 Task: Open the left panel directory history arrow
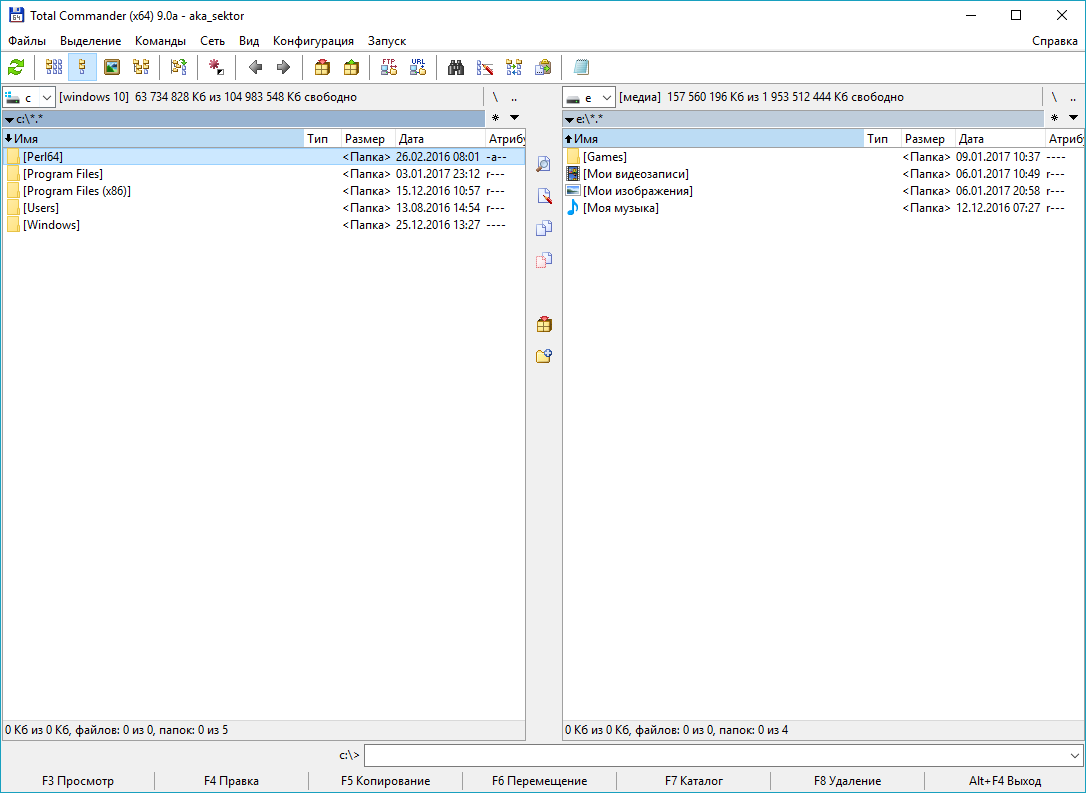515,118
